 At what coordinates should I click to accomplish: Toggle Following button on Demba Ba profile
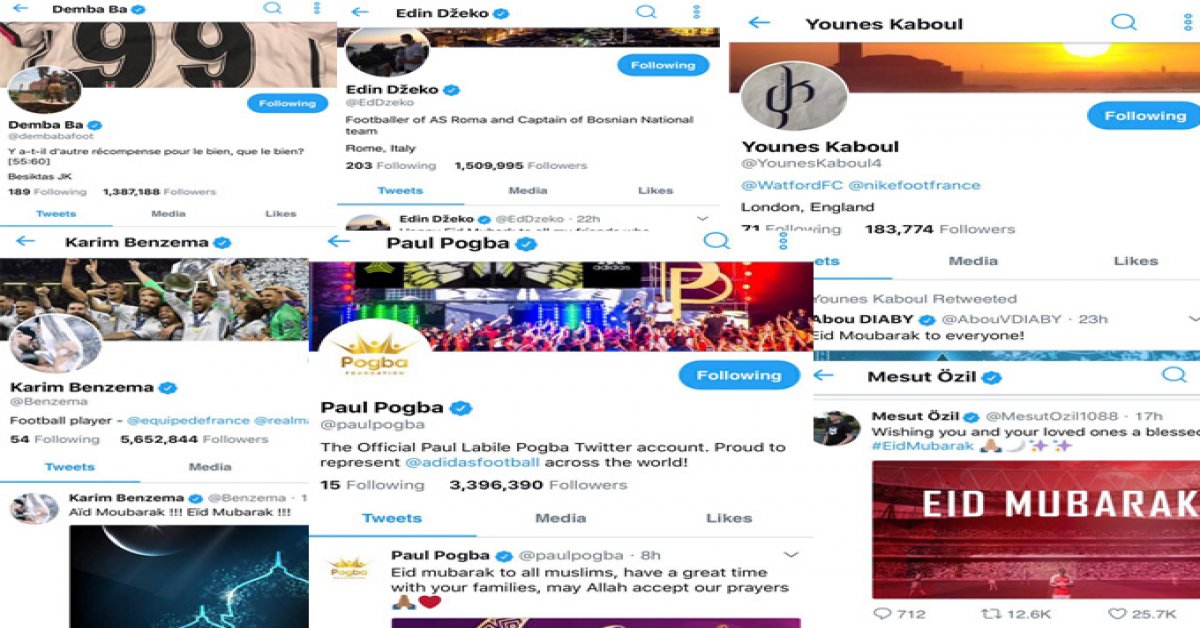[x=287, y=103]
